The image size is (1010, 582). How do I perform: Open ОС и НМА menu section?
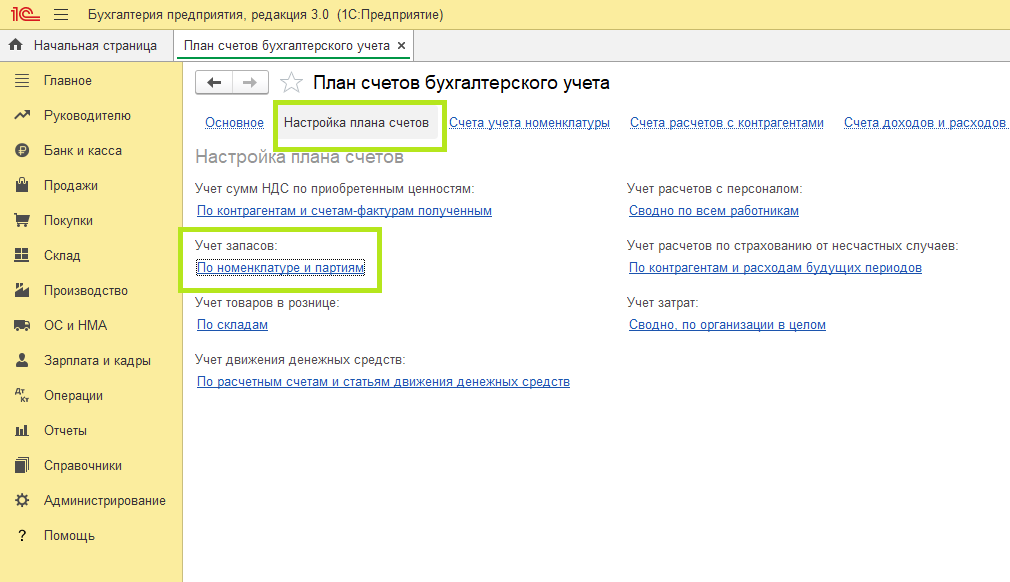coord(75,325)
